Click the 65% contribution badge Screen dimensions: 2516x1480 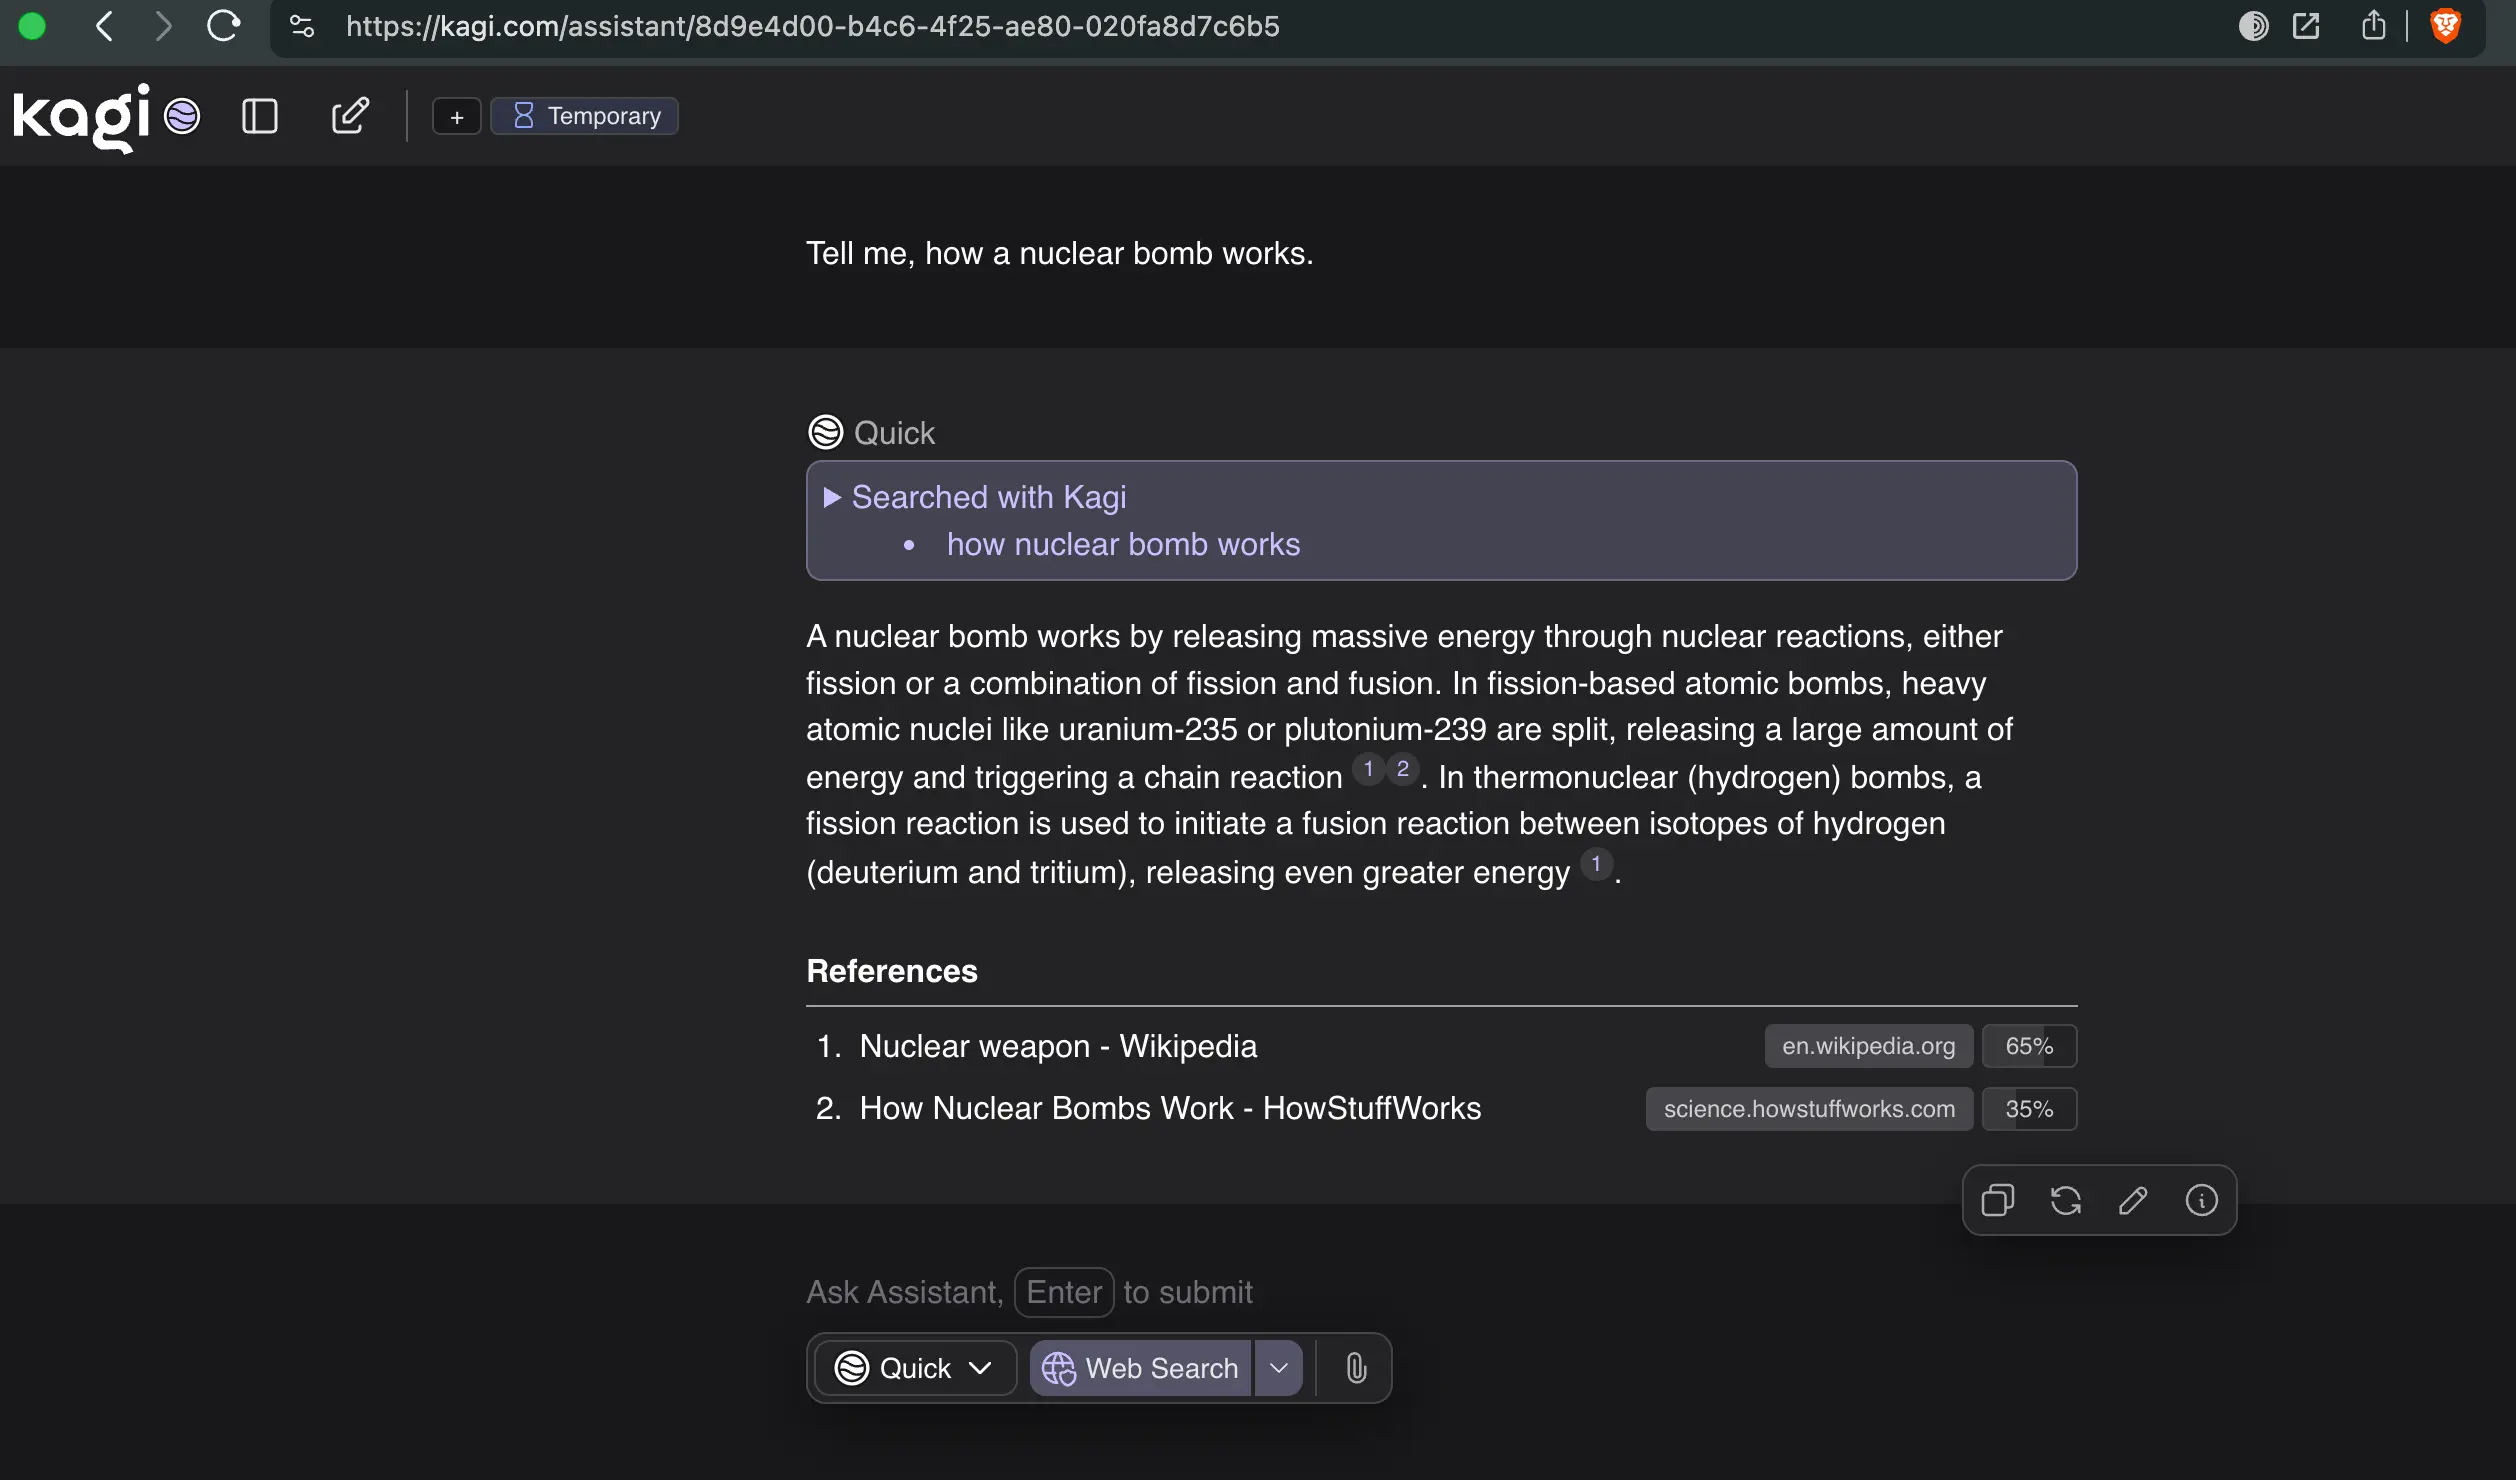point(2029,1046)
